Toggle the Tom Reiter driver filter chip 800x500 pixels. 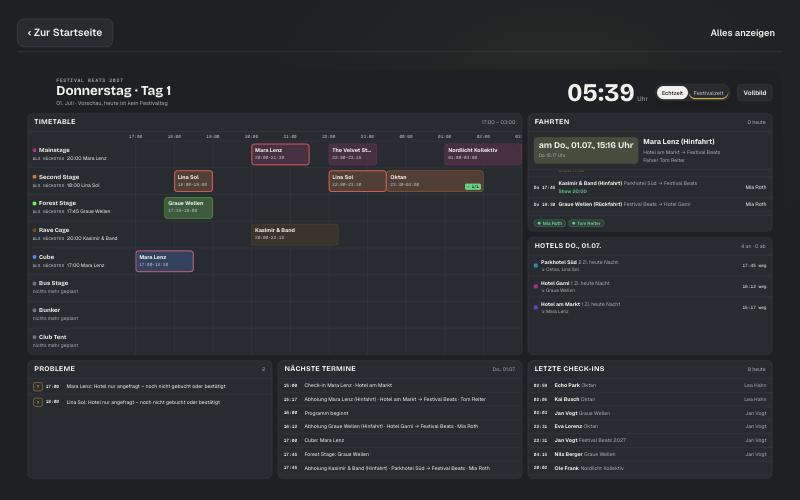pos(586,223)
